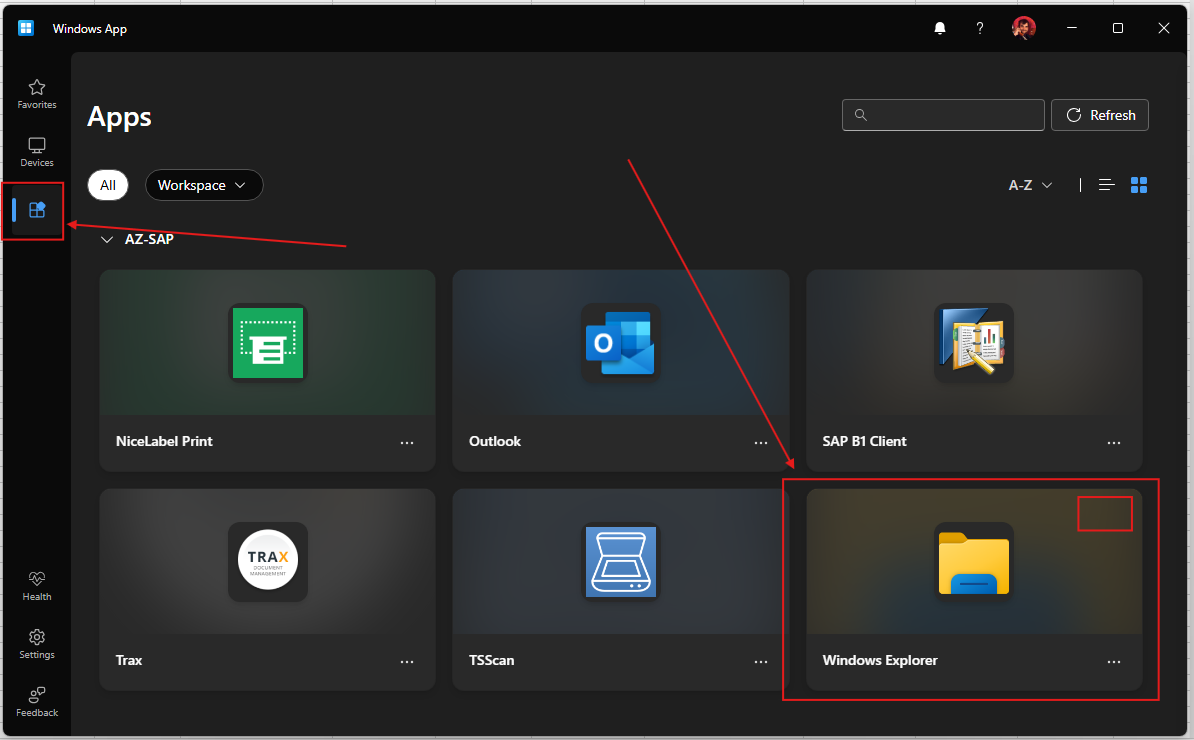The image size is (1194, 740).
Task: Go to Devices in the sidebar
Action: (37, 151)
